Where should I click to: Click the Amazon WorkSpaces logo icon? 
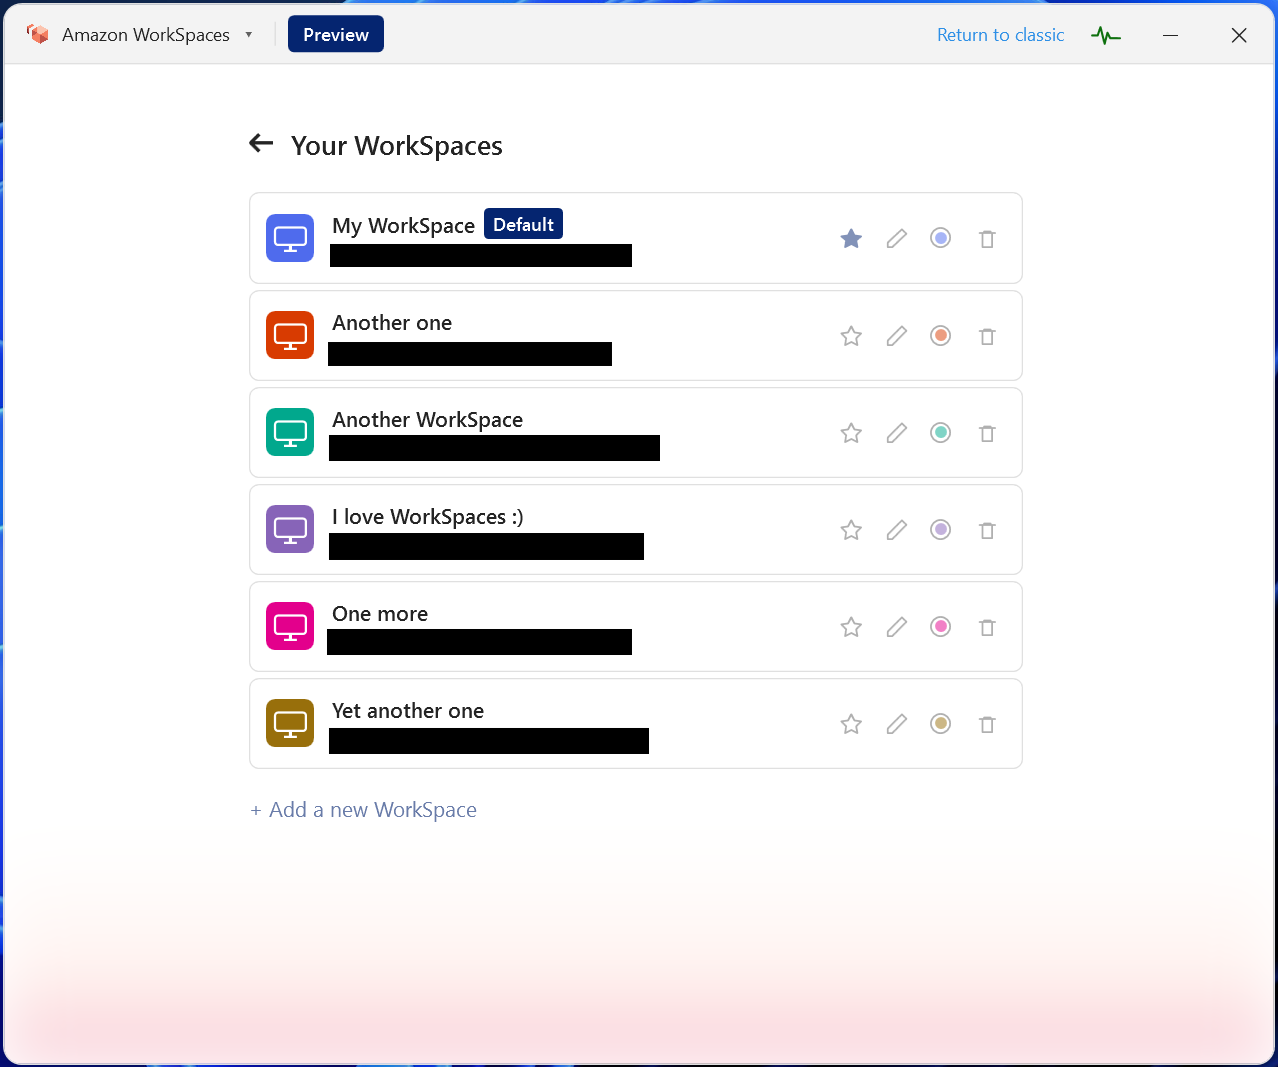pyautogui.click(x=38, y=34)
